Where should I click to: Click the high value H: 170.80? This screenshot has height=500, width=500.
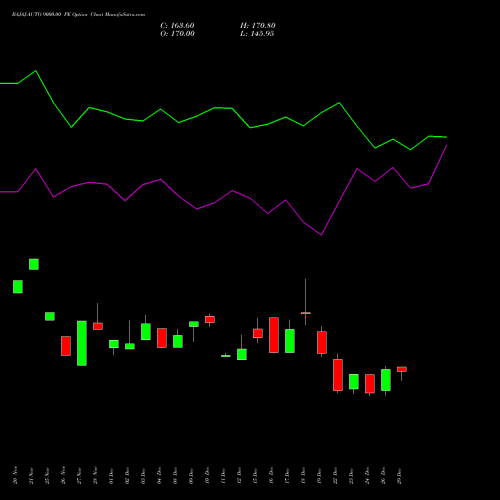click(258, 26)
